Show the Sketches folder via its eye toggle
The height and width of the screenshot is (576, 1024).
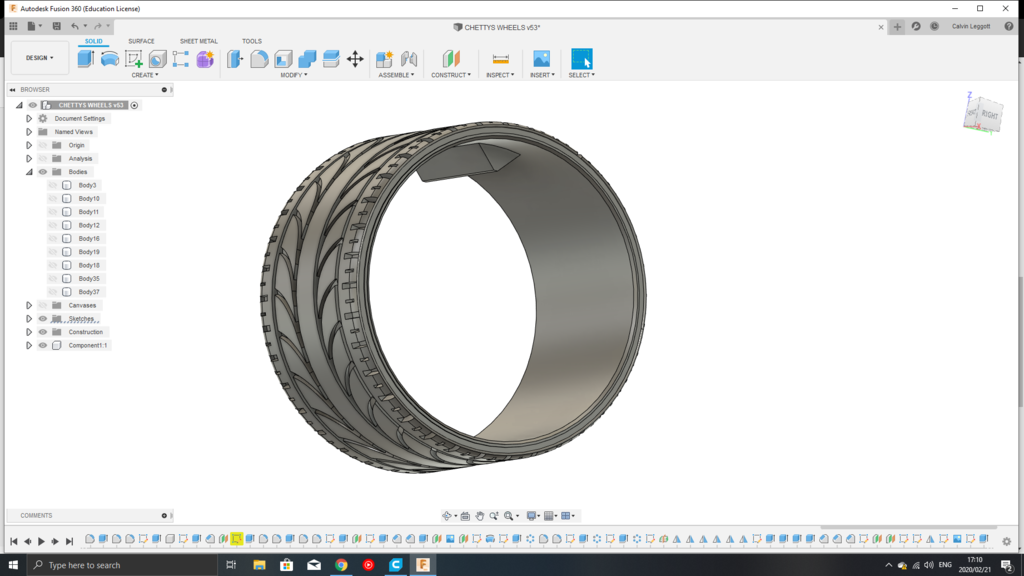[42, 318]
